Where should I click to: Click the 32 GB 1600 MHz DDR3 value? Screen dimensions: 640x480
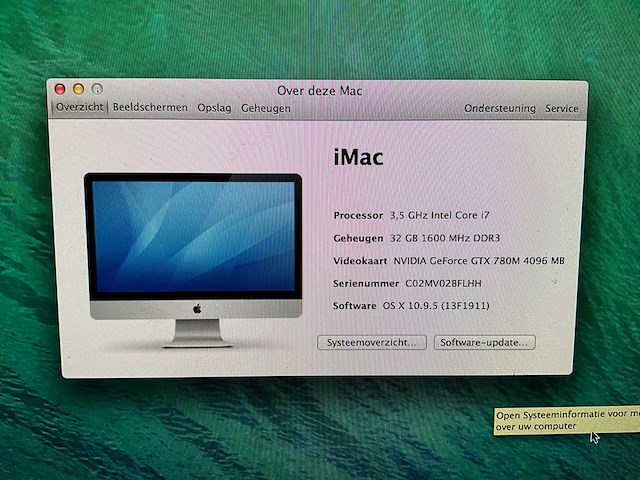pos(445,238)
